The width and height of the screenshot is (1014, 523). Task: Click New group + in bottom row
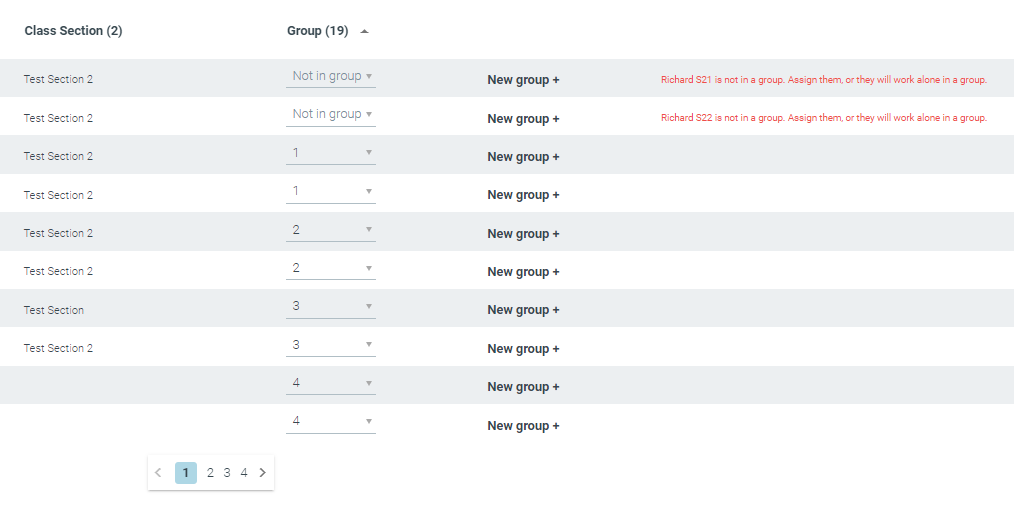pyautogui.click(x=523, y=425)
